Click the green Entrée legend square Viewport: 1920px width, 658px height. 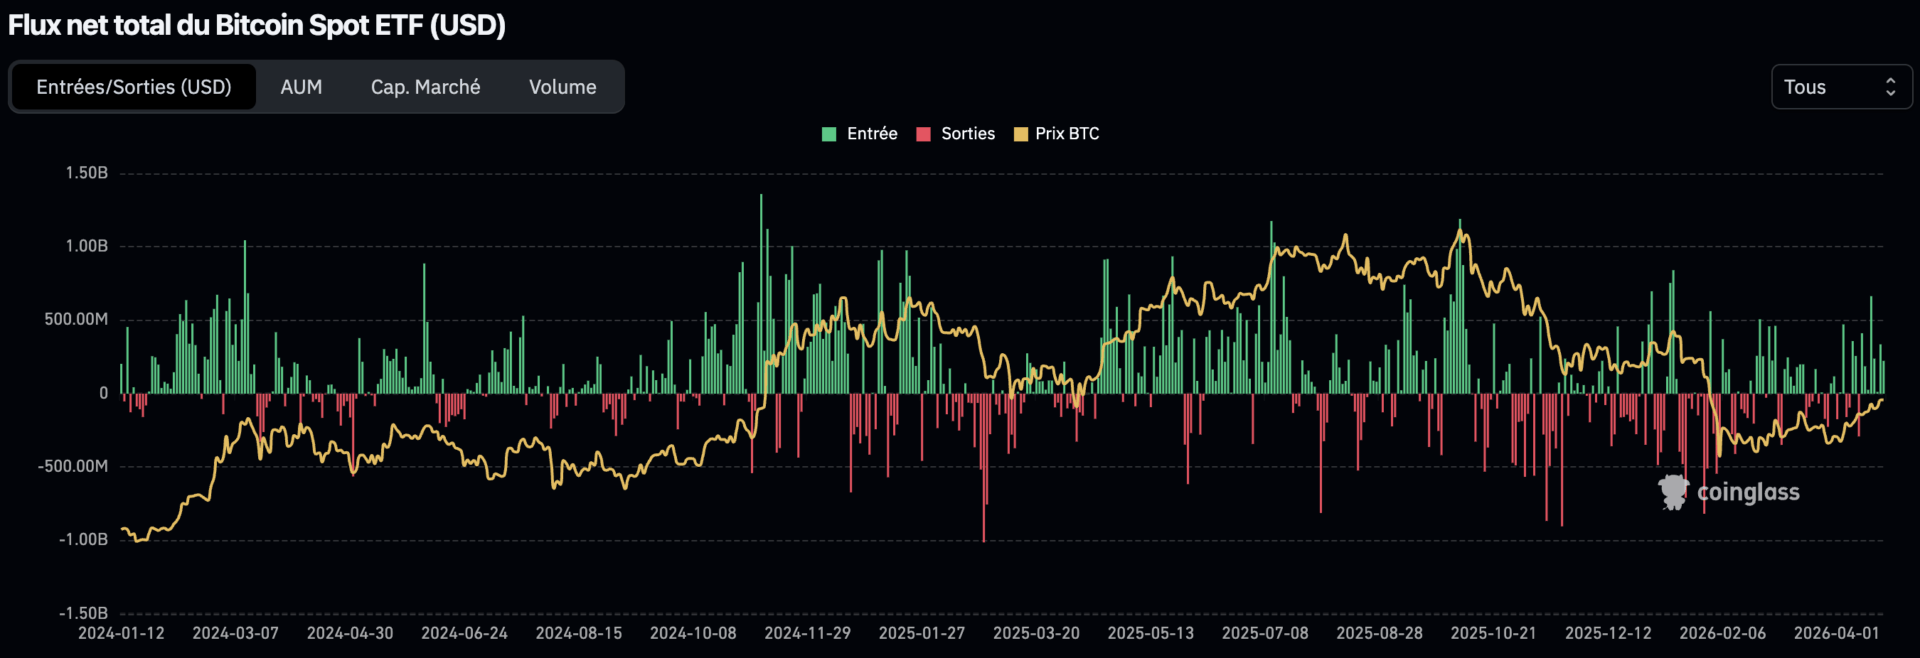click(829, 134)
